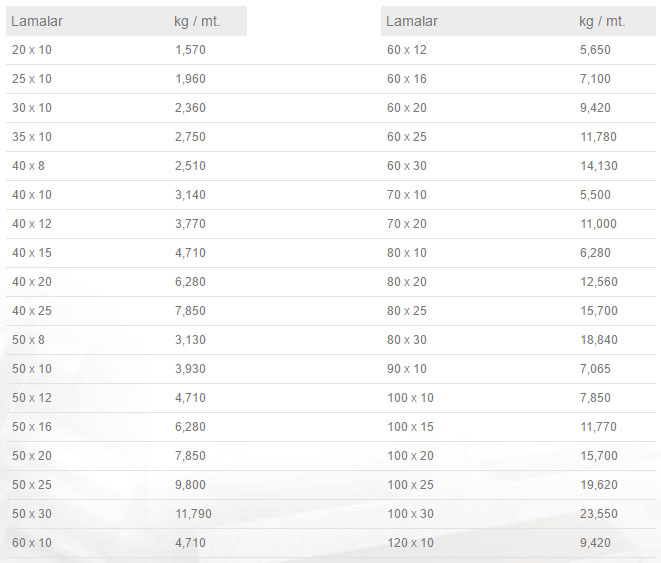Click the 40 x 25 row label
The height and width of the screenshot is (563, 661).
tap(31, 311)
